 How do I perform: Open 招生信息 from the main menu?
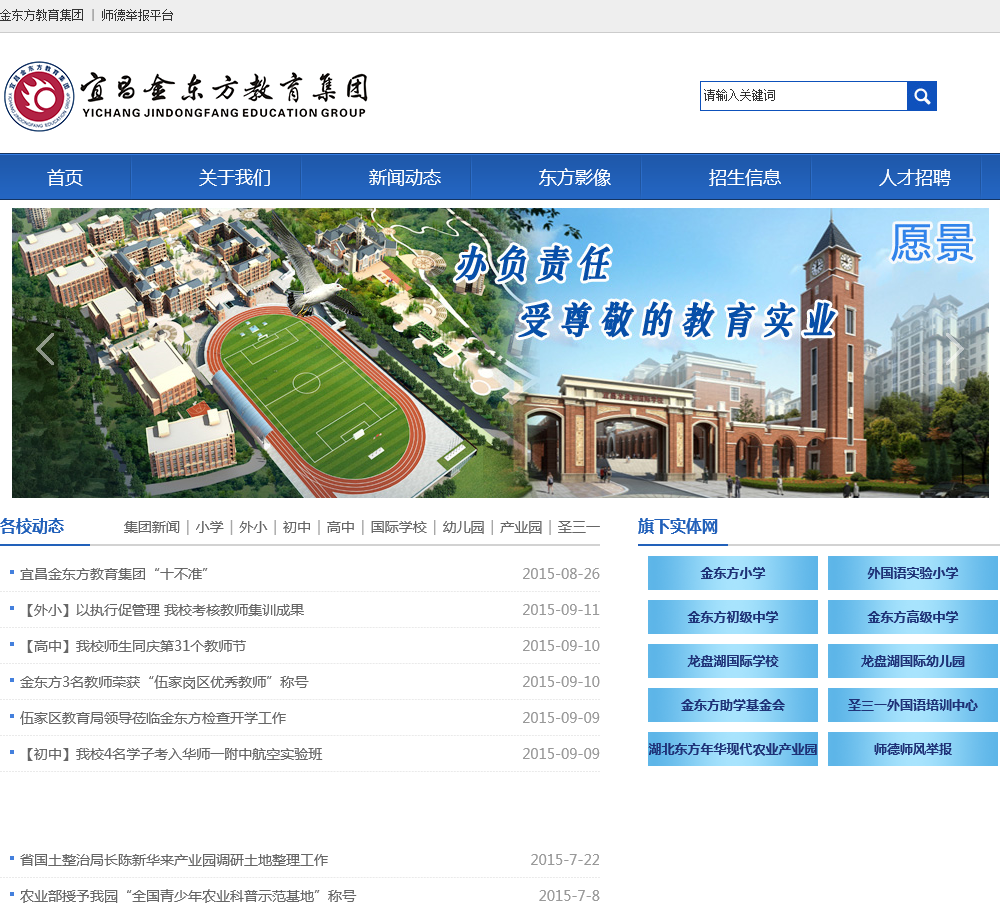pyautogui.click(x=744, y=178)
